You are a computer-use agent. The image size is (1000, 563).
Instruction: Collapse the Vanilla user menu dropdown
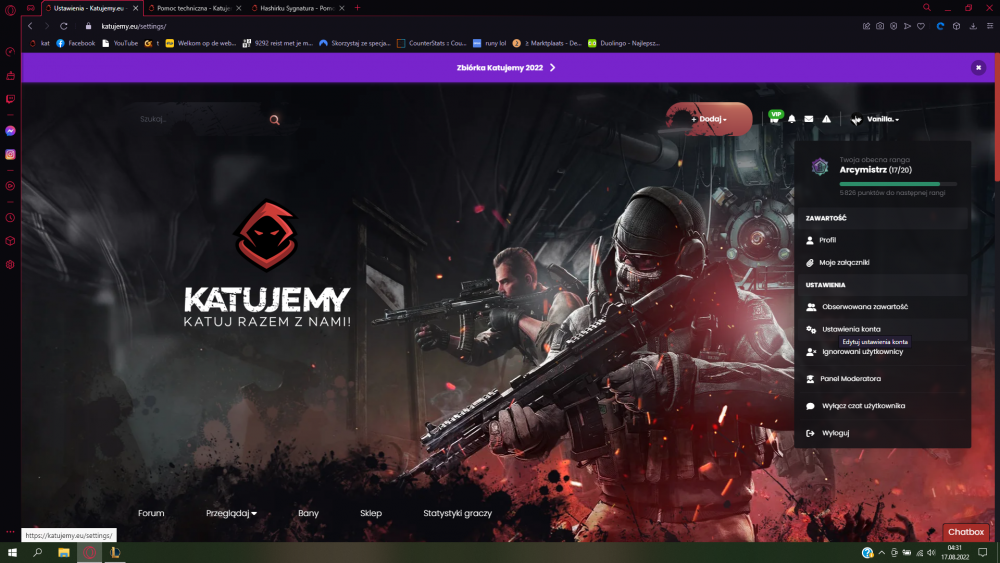coord(876,119)
